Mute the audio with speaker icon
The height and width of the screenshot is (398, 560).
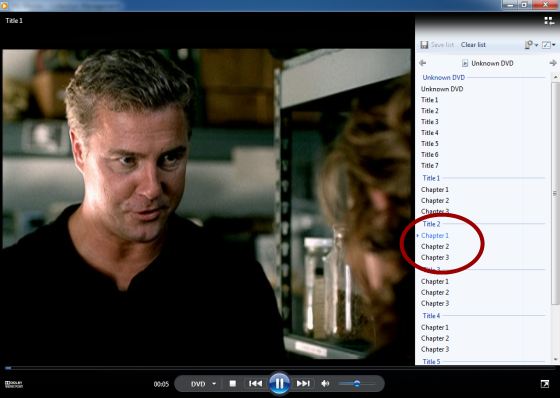(x=325, y=384)
